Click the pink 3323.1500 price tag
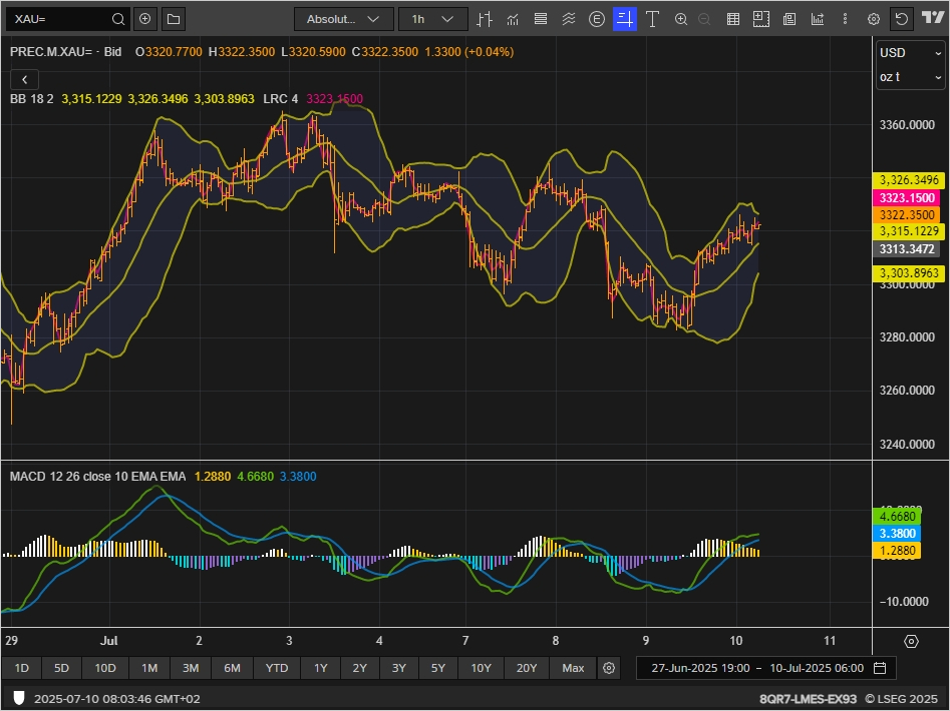Screen dimensions: 950x711 coord(907,197)
